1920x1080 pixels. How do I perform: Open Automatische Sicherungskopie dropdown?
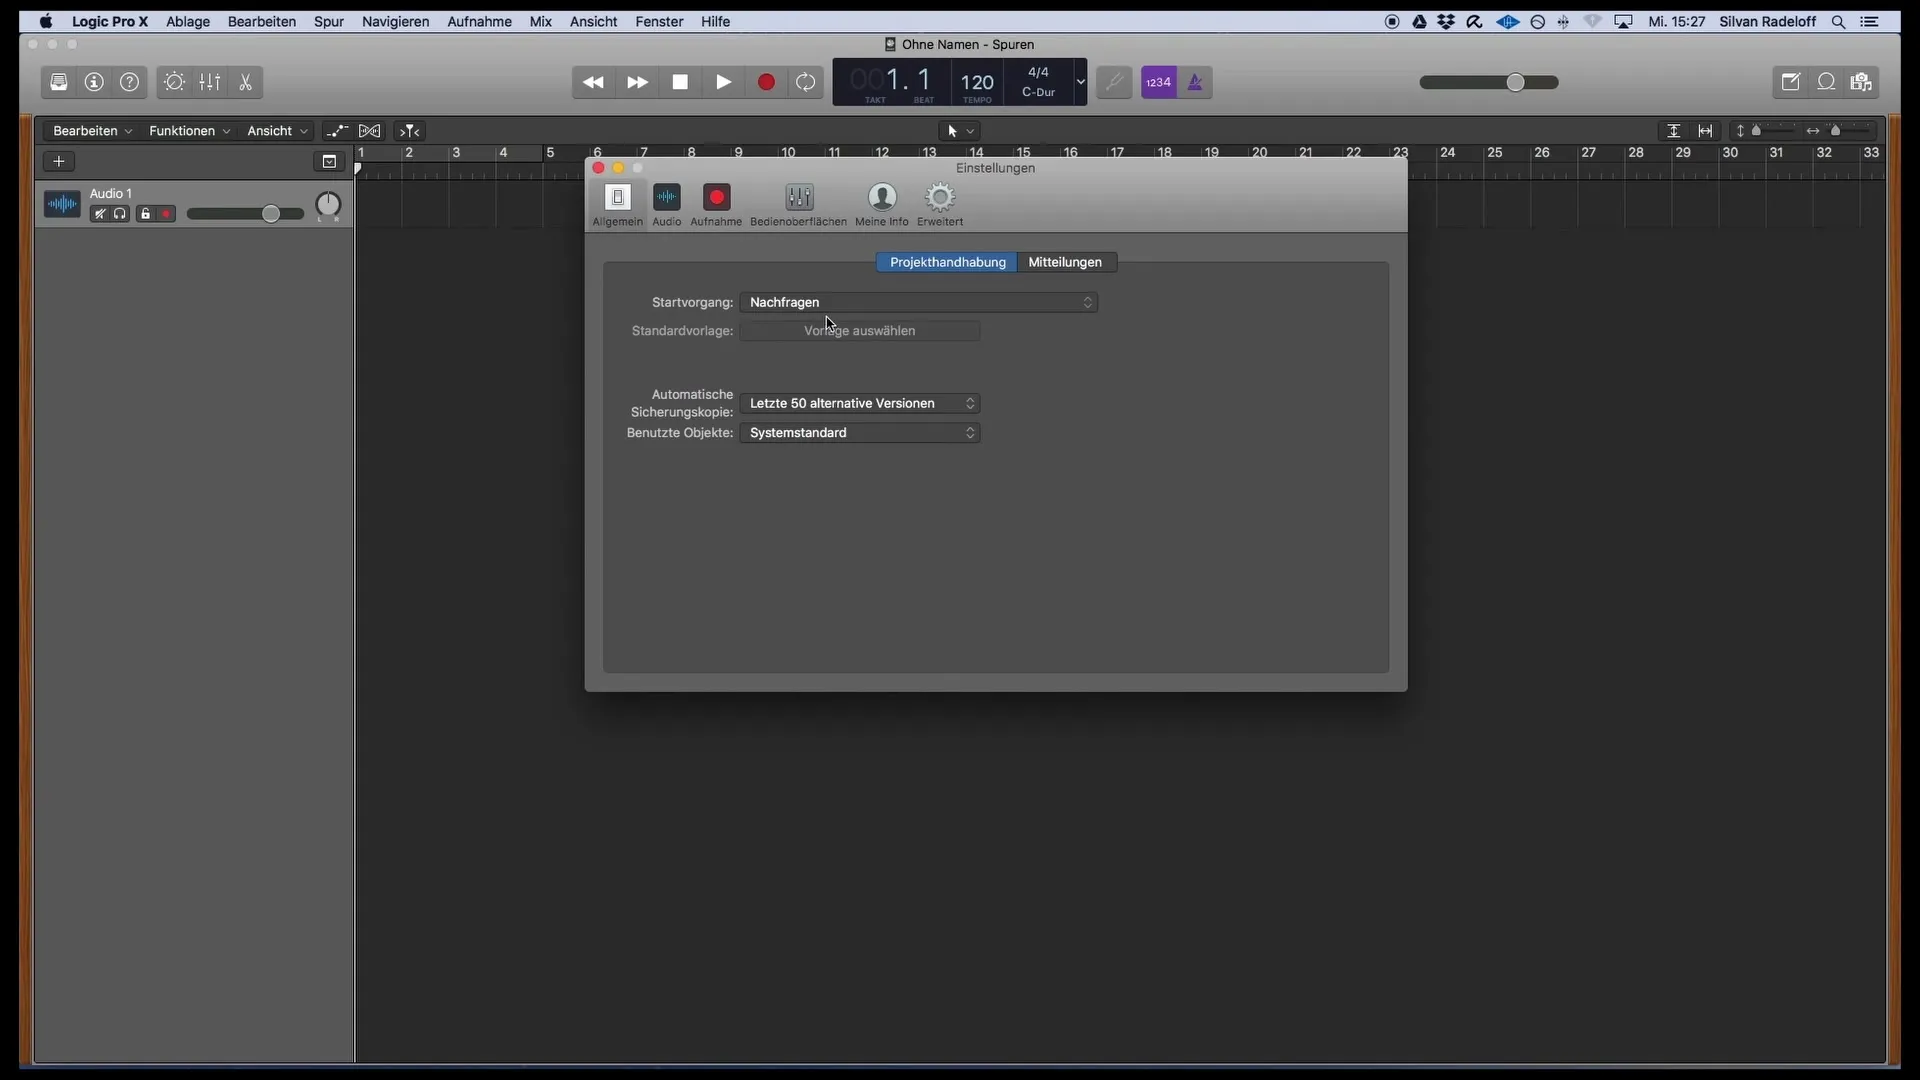coord(860,403)
